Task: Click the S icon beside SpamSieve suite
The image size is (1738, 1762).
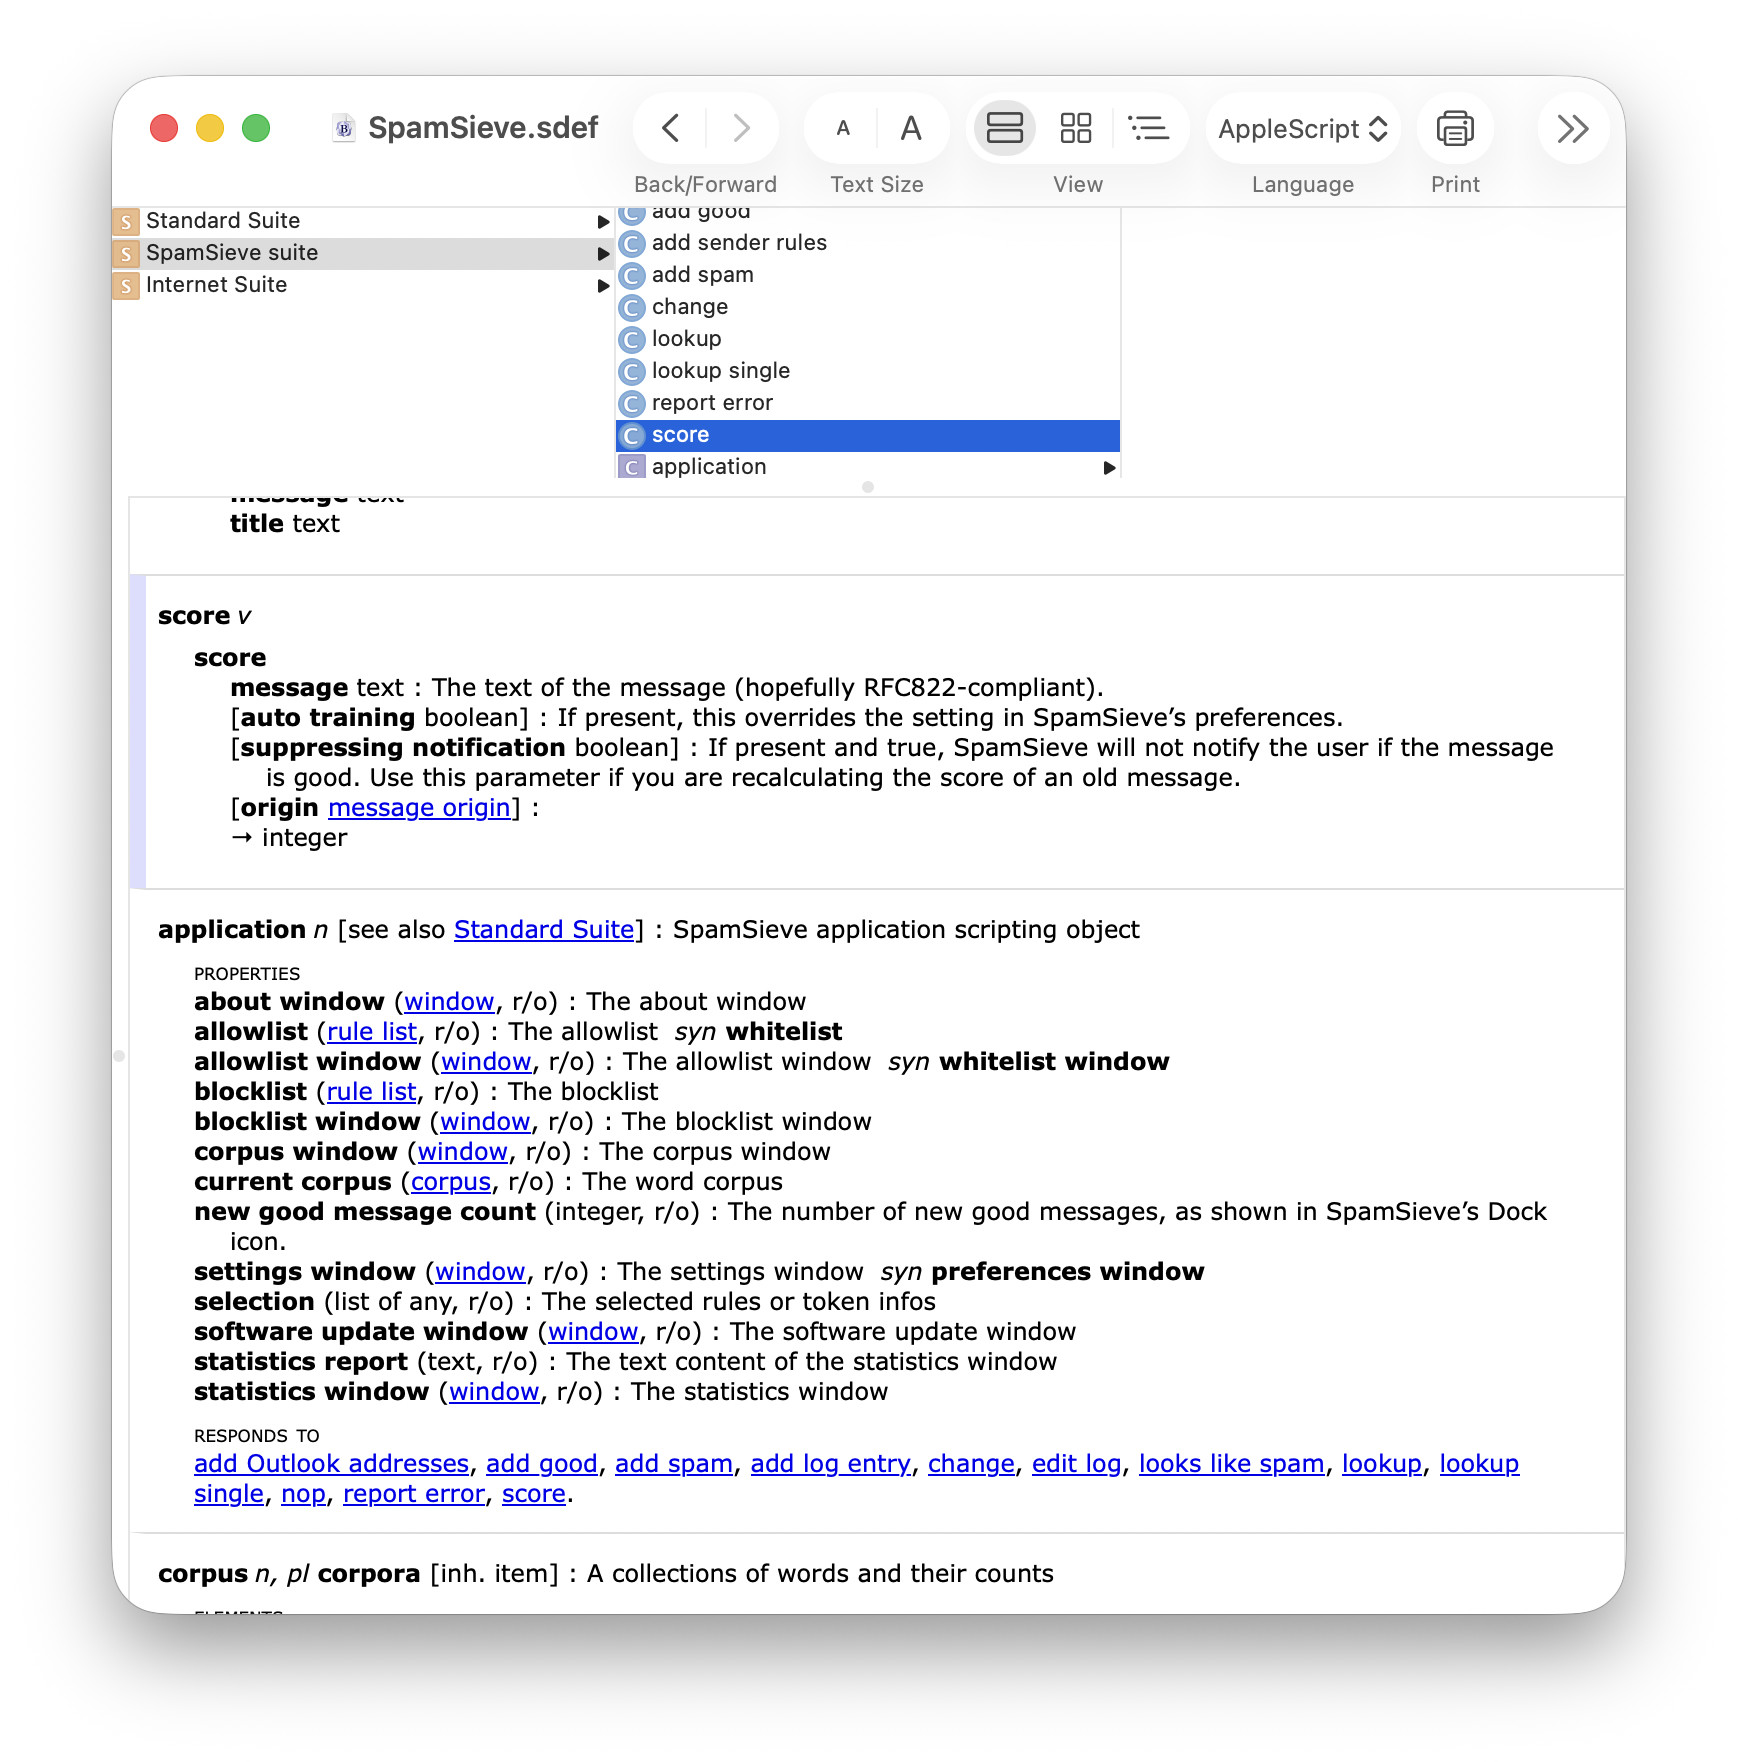Action: tap(126, 253)
